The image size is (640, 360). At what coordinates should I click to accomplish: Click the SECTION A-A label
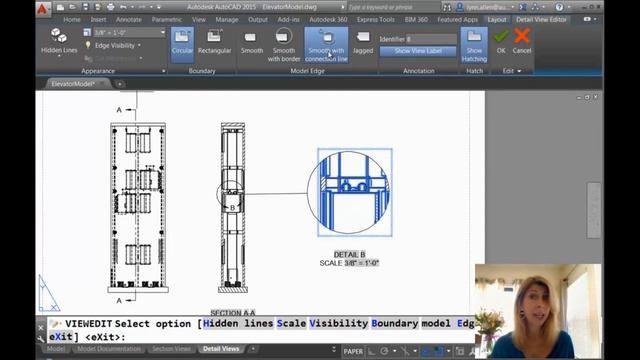233,313
